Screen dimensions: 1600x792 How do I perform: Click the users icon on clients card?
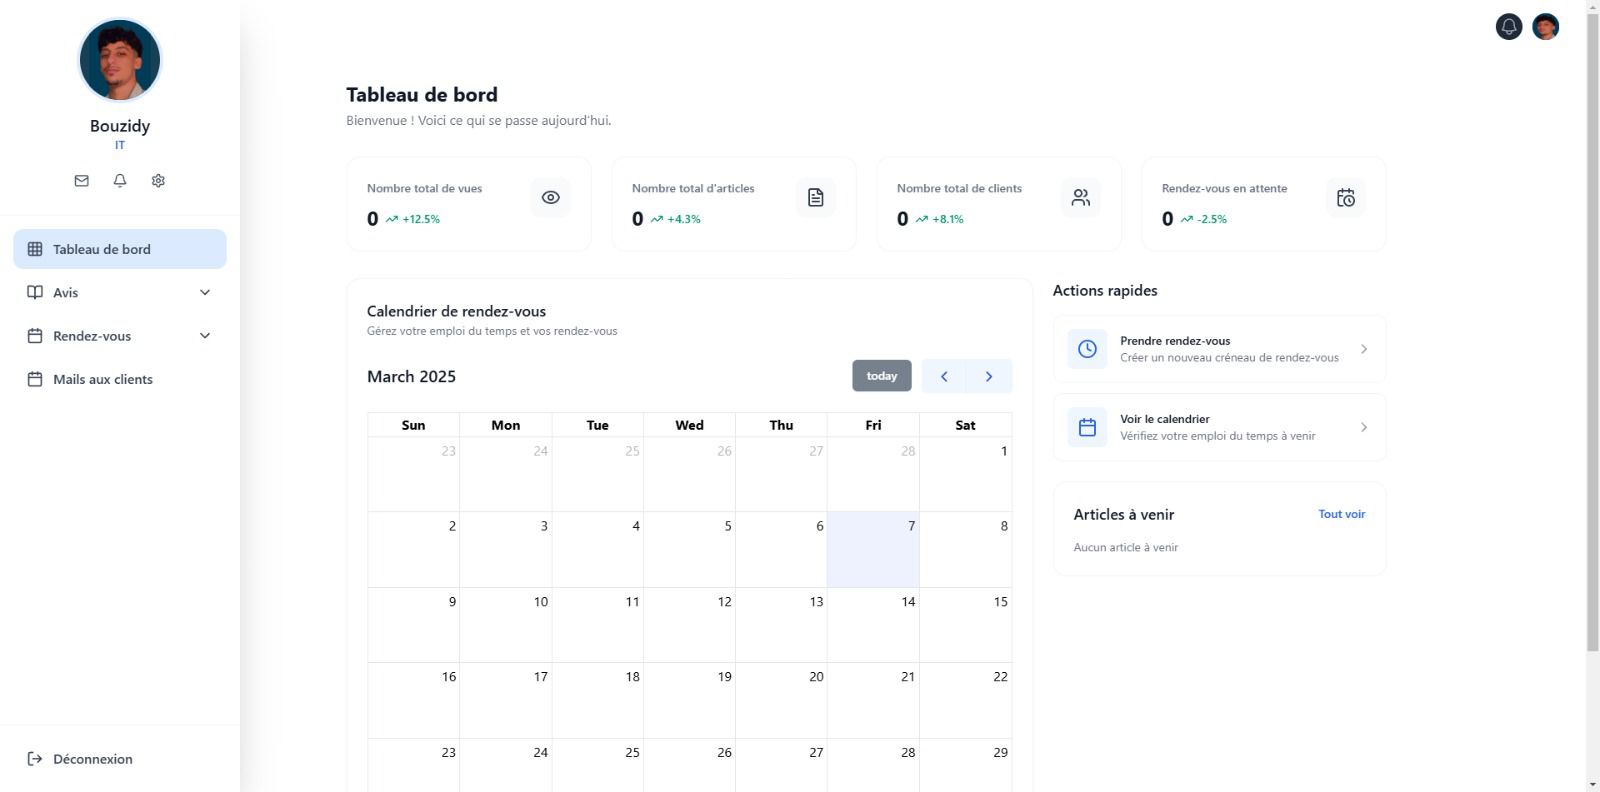pyautogui.click(x=1080, y=198)
